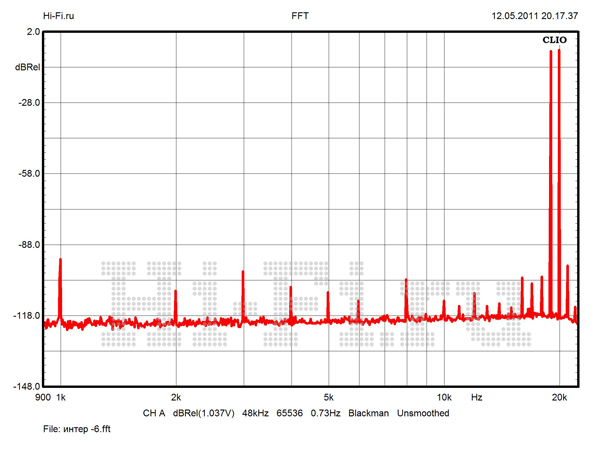Viewport: 600px width, 450px height.
Task: Click the -58.0 y-axis label
Action: pos(27,174)
